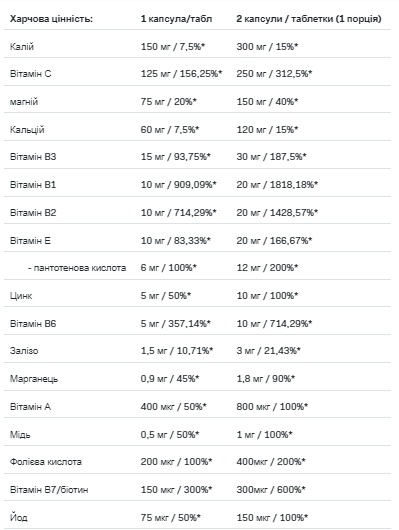Click the Вітамін B2 row label
The image size is (399, 530).
click(33, 213)
